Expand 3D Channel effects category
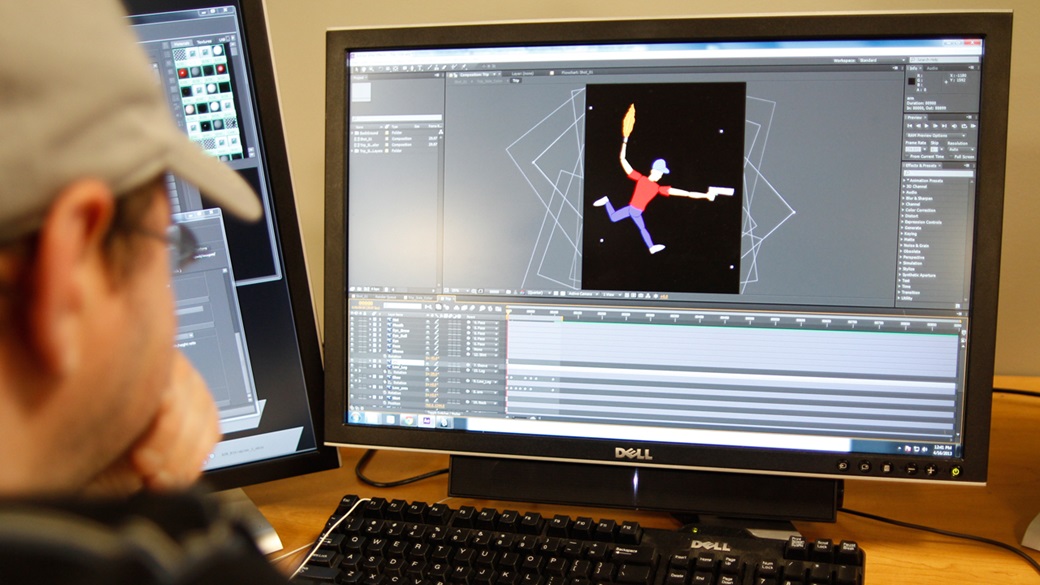The height and width of the screenshot is (585, 1040). [x=903, y=186]
